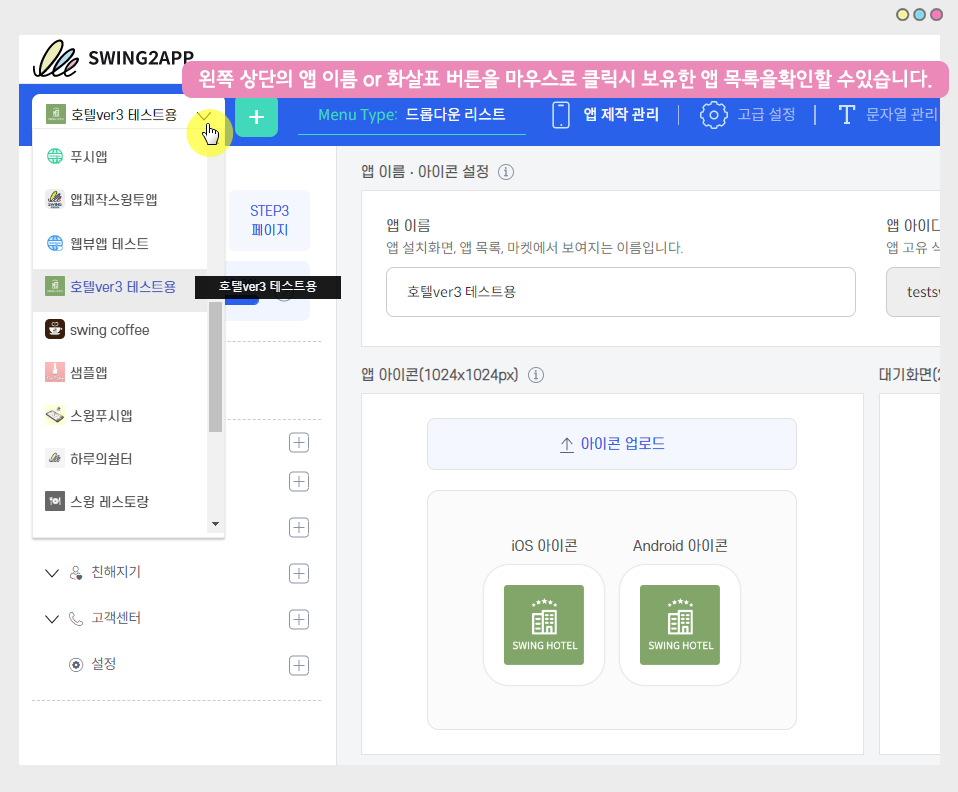Click the plus icon beside 친해지기
958x792 pixels.
[x=298, y=573]
